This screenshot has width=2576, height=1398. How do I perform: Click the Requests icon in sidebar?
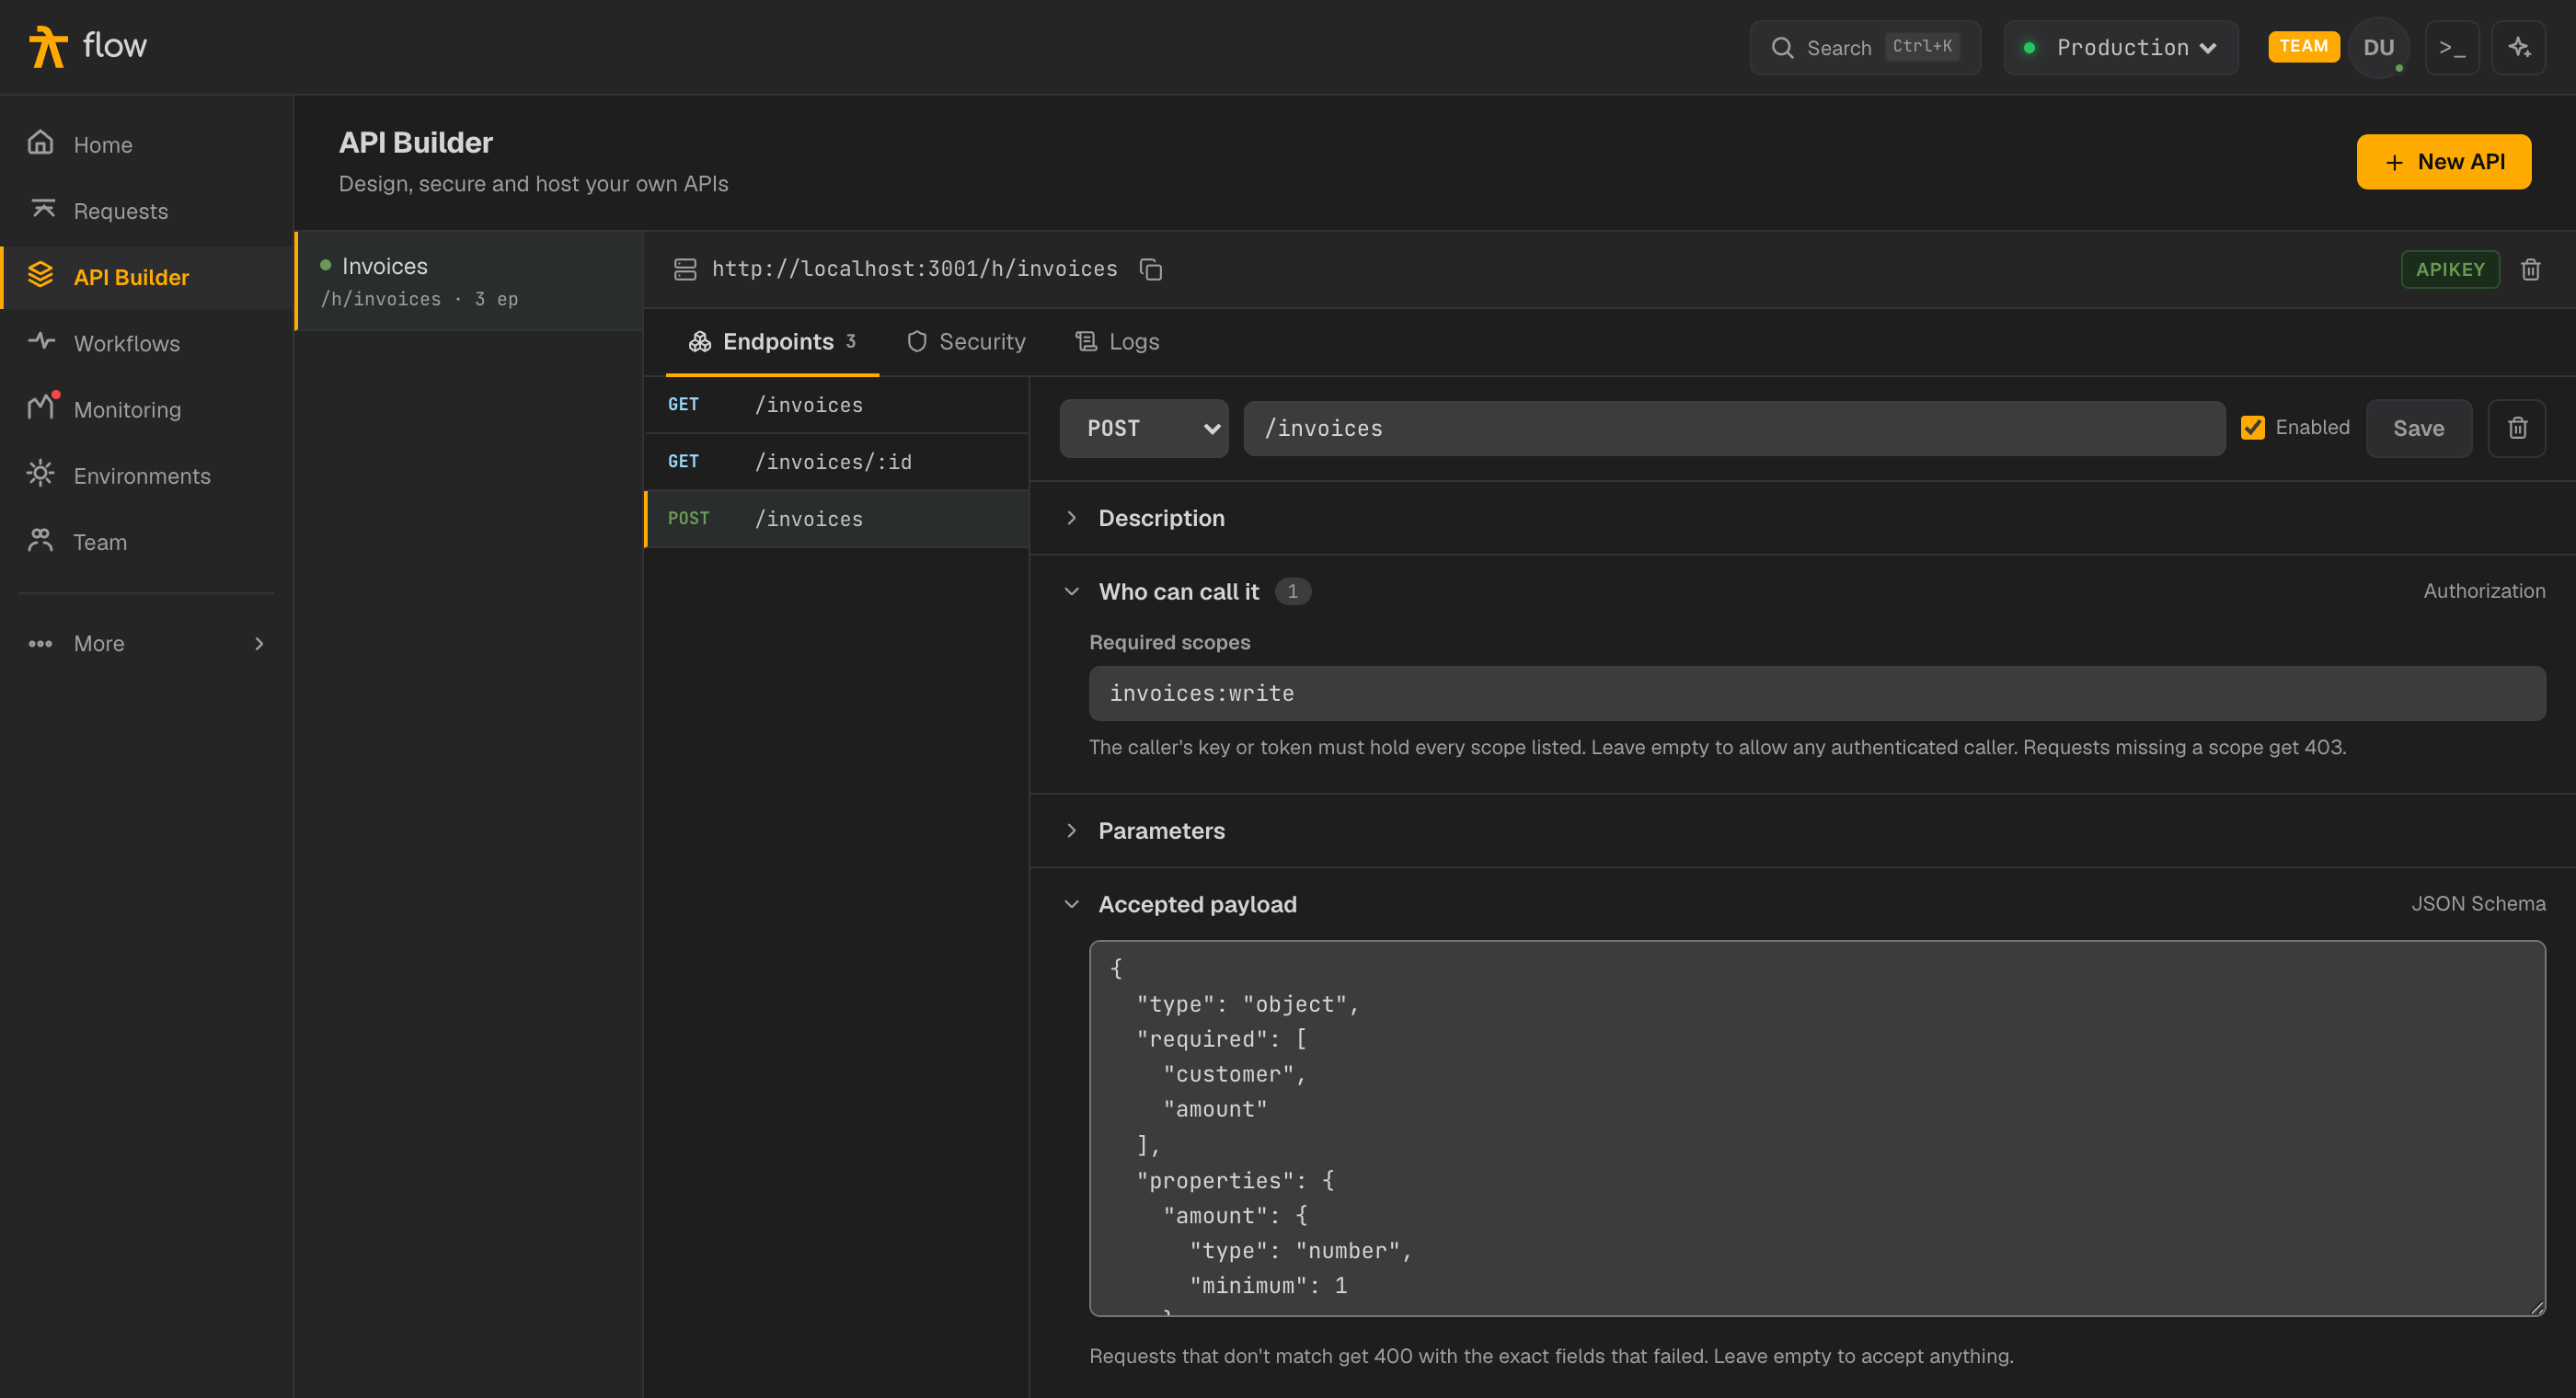tap(43, 208)
